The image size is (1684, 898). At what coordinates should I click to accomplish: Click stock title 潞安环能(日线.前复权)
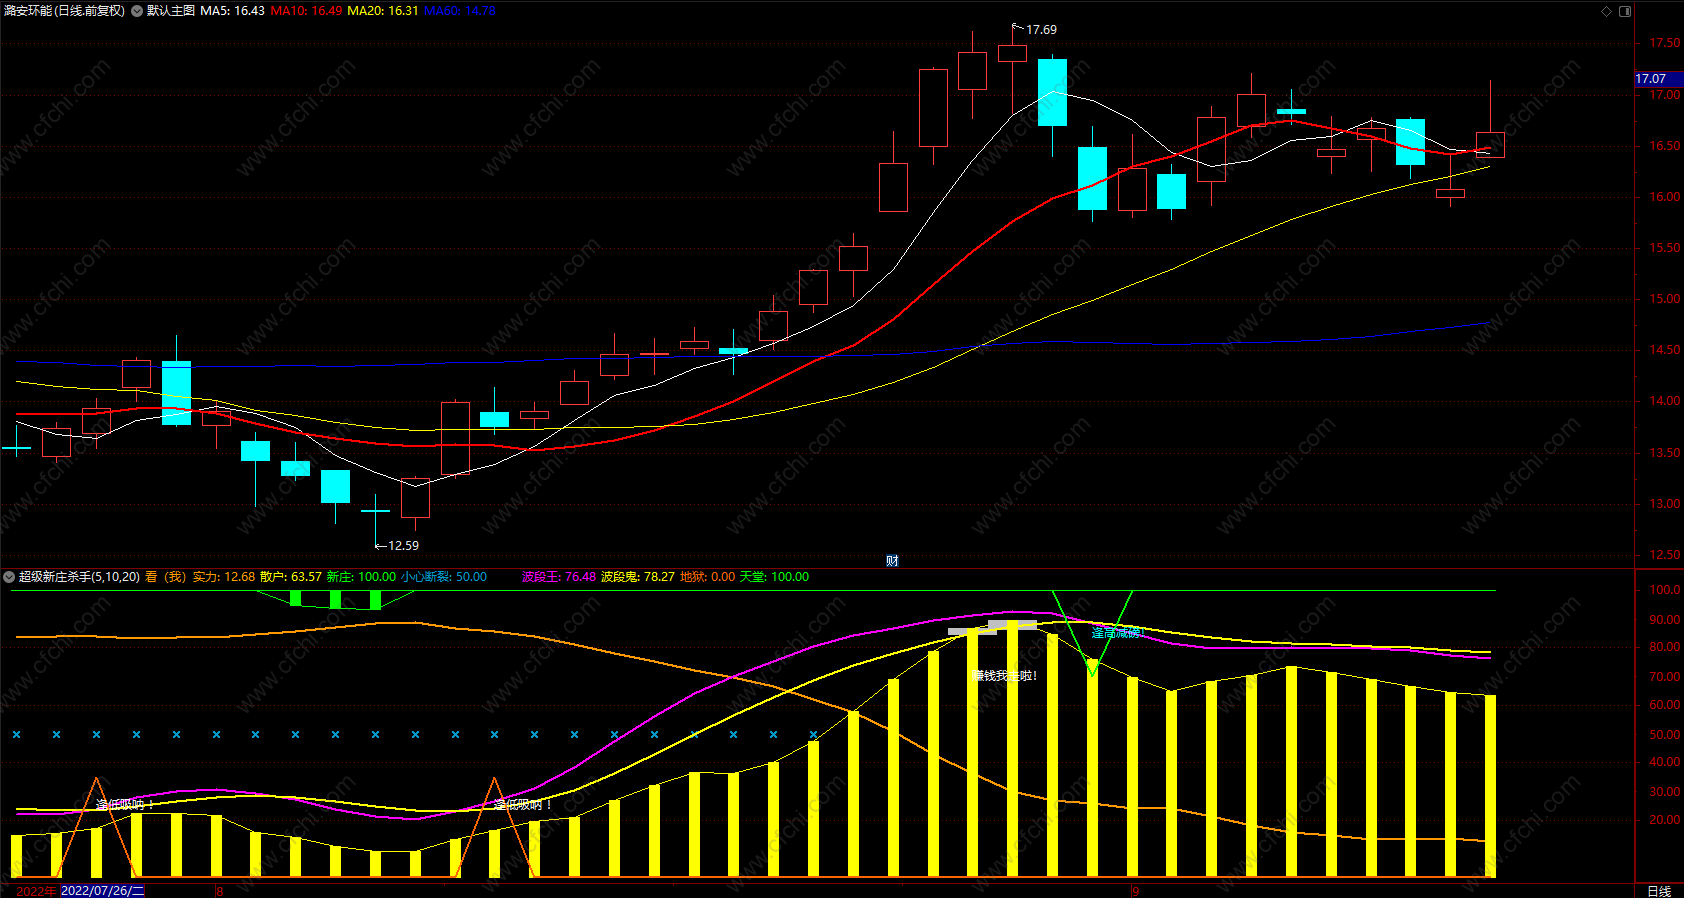pos(64,11)
